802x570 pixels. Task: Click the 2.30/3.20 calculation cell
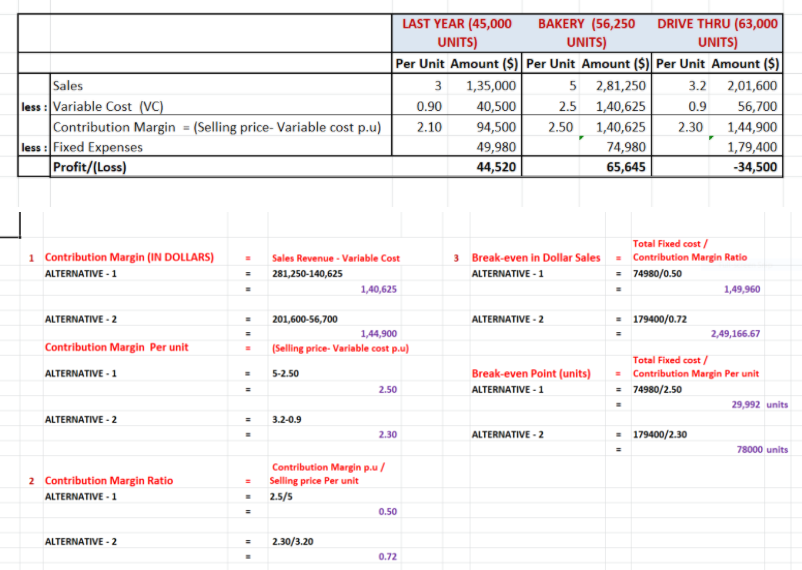[292, 541]
